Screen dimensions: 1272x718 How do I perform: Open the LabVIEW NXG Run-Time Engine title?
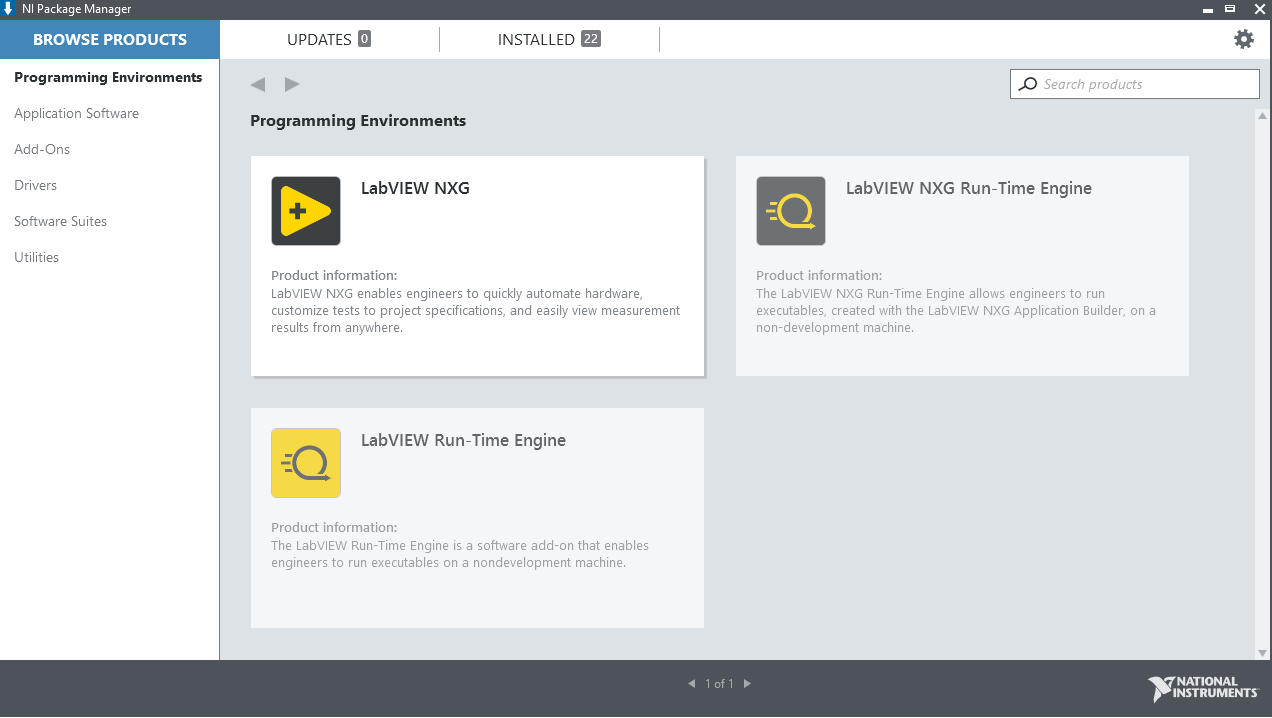pyautogui.click(x=969, y=188)
